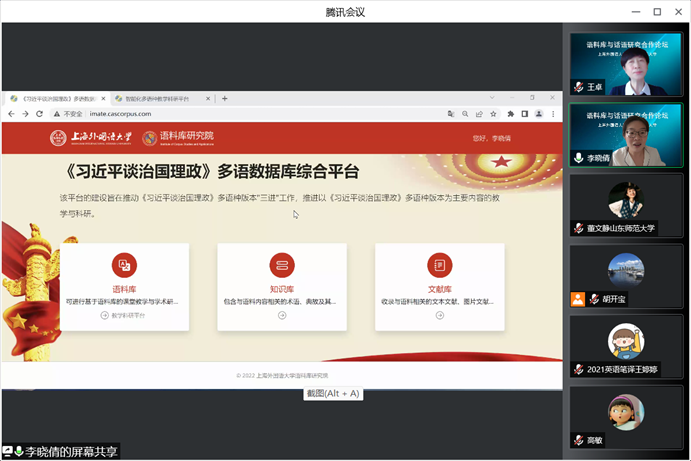
Task: Click the red 知识库 knowledge base icon
Action: point(282,264)
